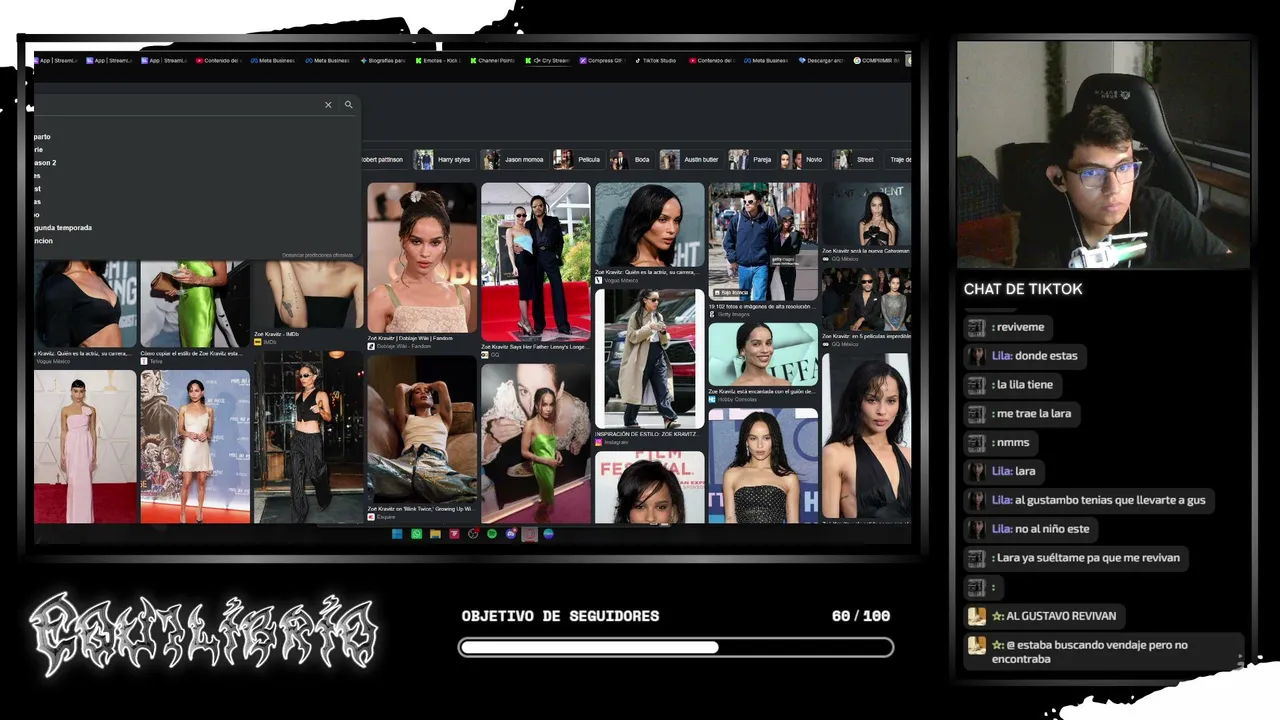Image resolution: width=1280 pixels, height=720 pixels.
Task: Click the message 'Lara ya suéltame pa que me revivan'
Action: (1077, 558)
